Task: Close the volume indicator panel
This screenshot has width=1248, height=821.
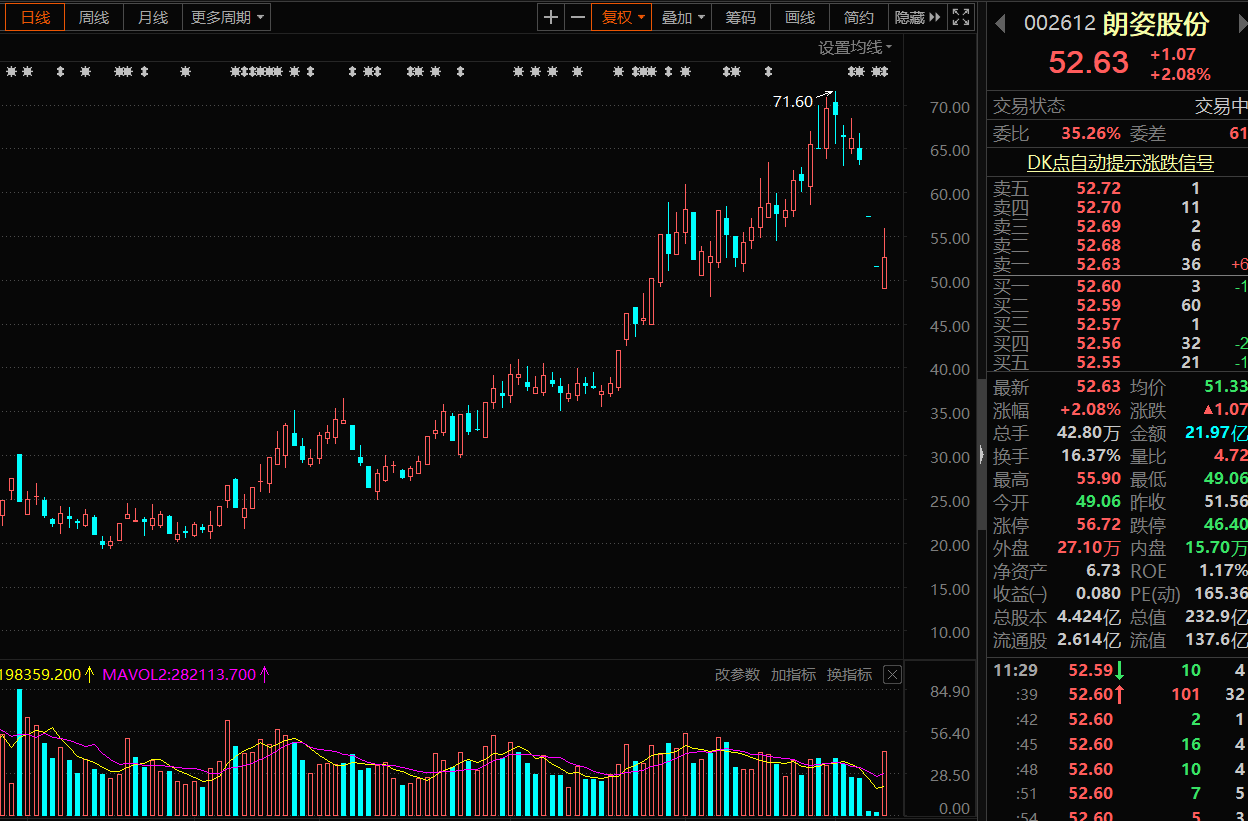Action: point(892,675)
